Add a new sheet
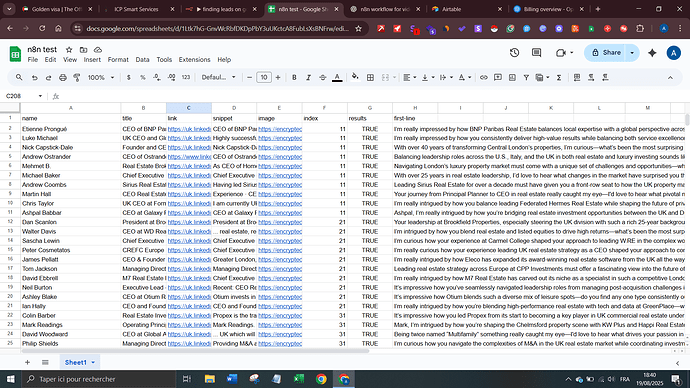Screen dimensions: 690x388 pos(27,362)
